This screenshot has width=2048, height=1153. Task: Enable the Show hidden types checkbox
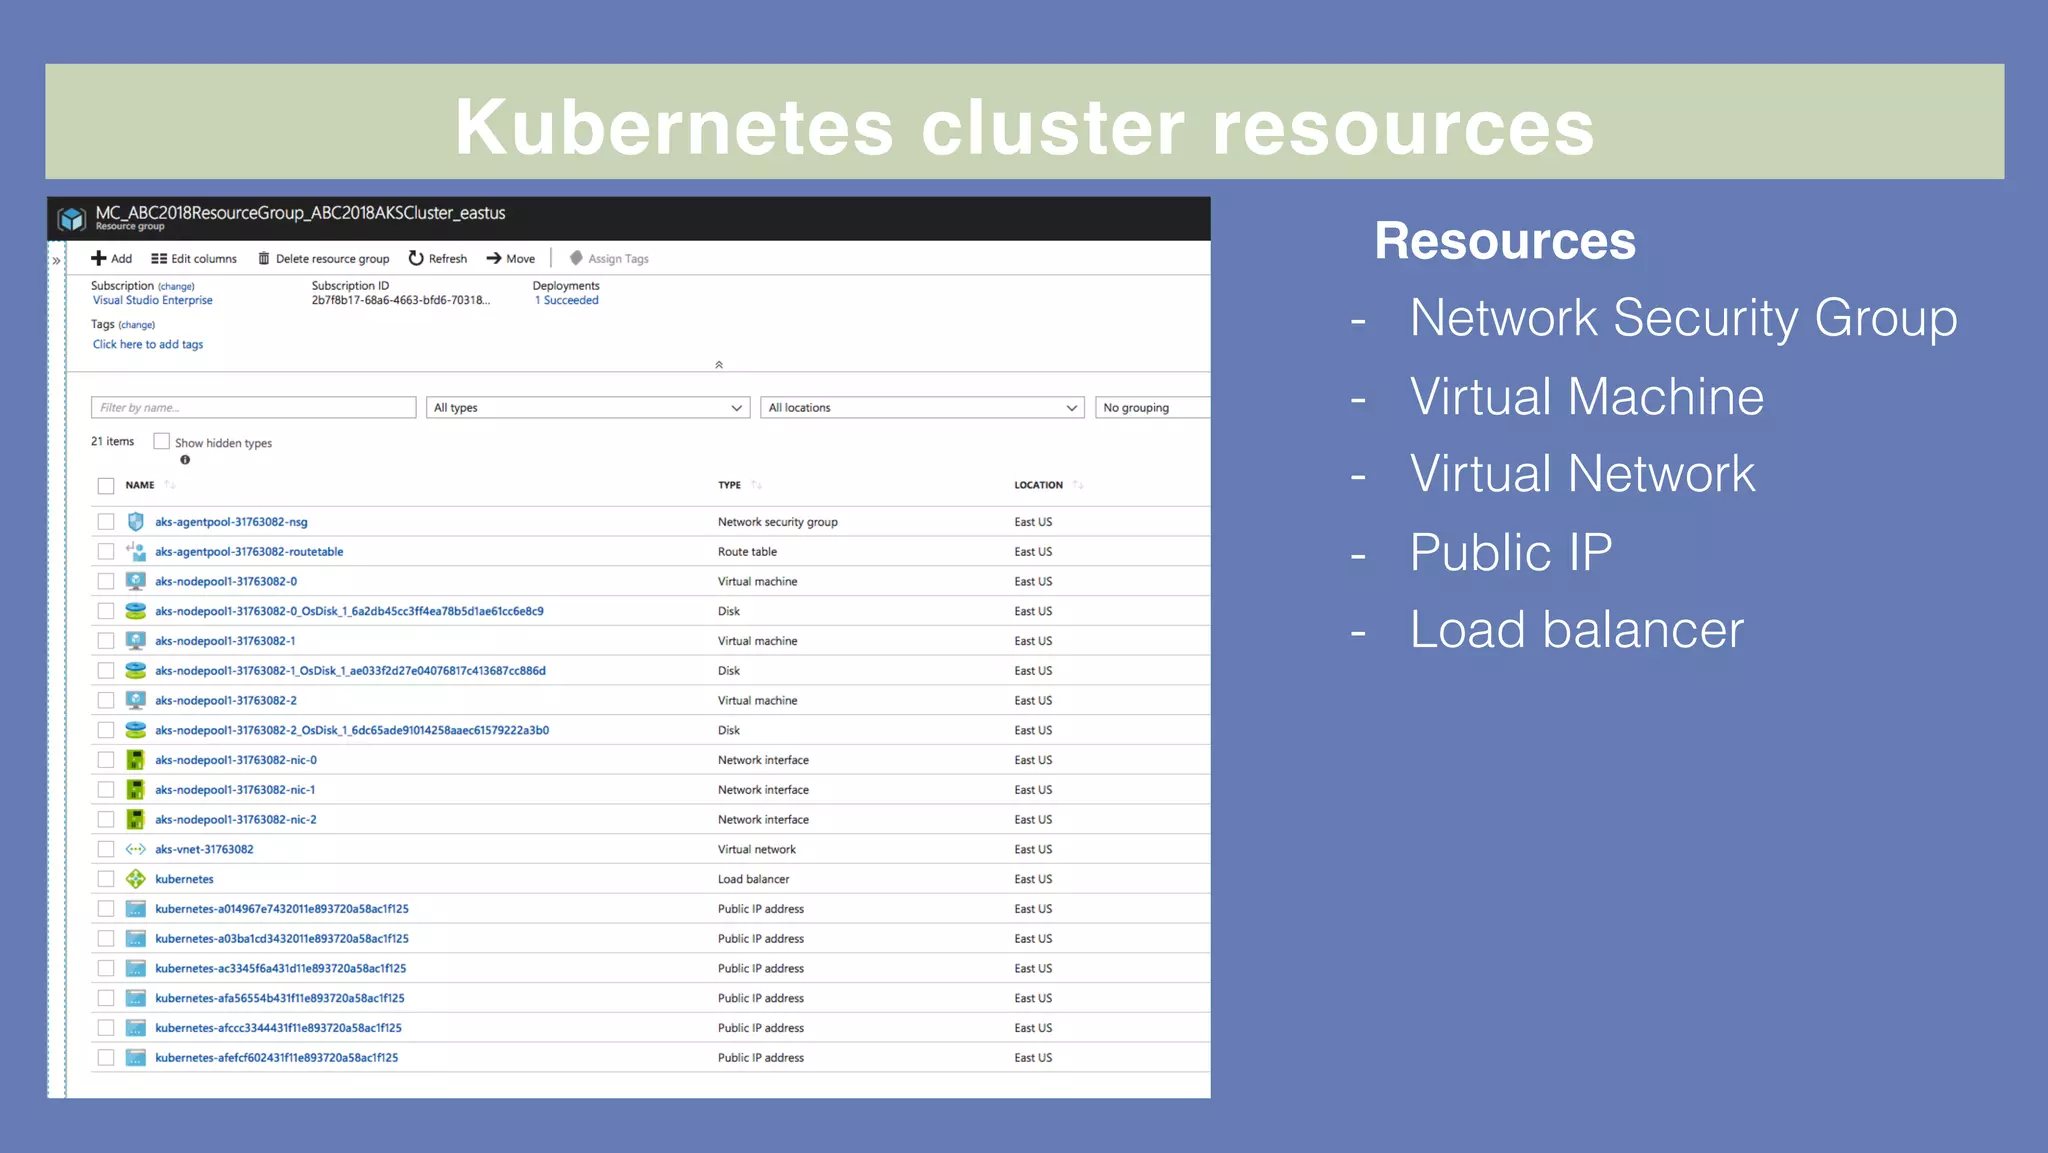coord(161,441)
